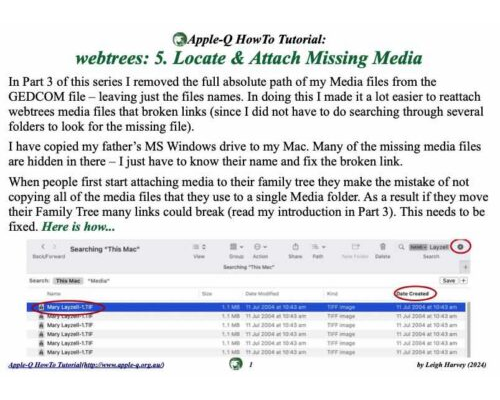The width and height of the screenshot is (500, 400).
Task: Click the file icon of the highlighted row
Action: 41,307
